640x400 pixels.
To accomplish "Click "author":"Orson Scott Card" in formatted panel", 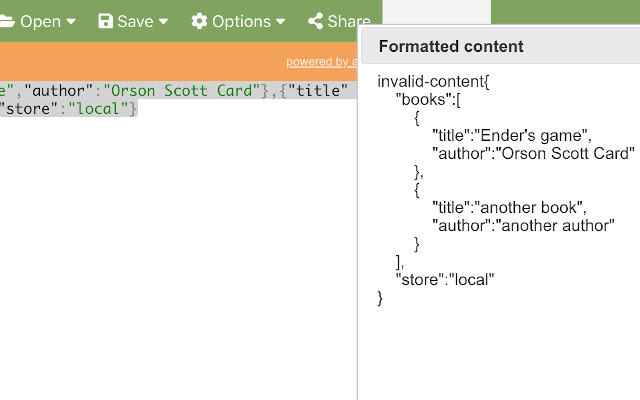I will [533, 153].
